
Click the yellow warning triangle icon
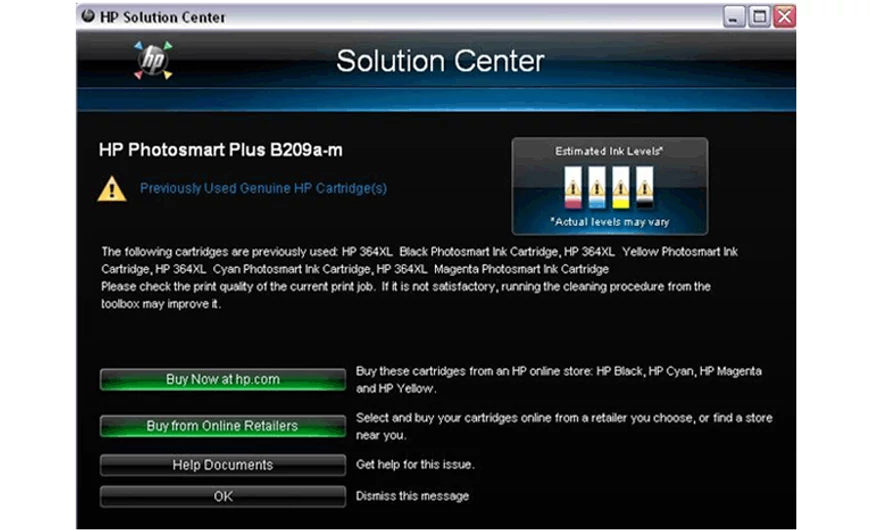click(x=112, y=189)
